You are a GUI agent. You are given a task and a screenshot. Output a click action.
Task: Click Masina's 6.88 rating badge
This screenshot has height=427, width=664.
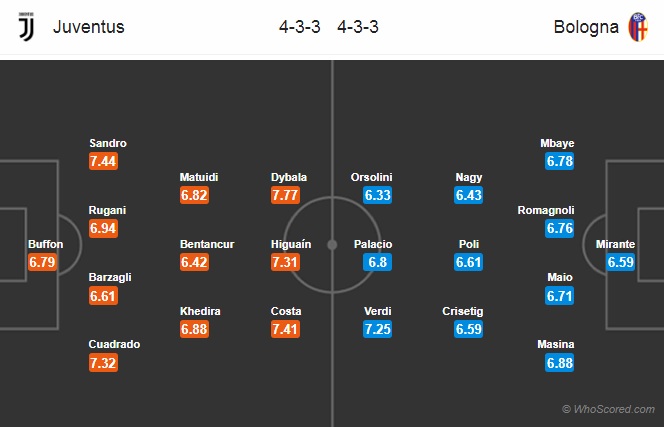559,363
